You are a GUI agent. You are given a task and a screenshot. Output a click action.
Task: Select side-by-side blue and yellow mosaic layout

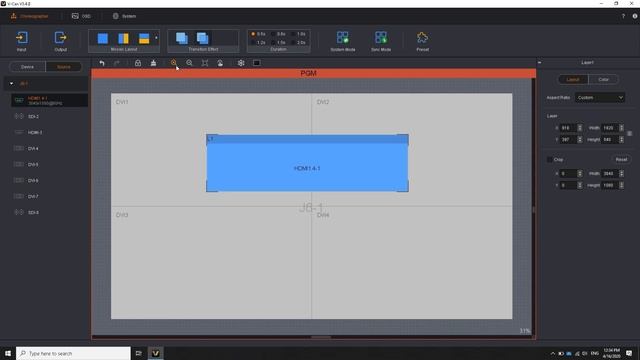tap(123, 39)
